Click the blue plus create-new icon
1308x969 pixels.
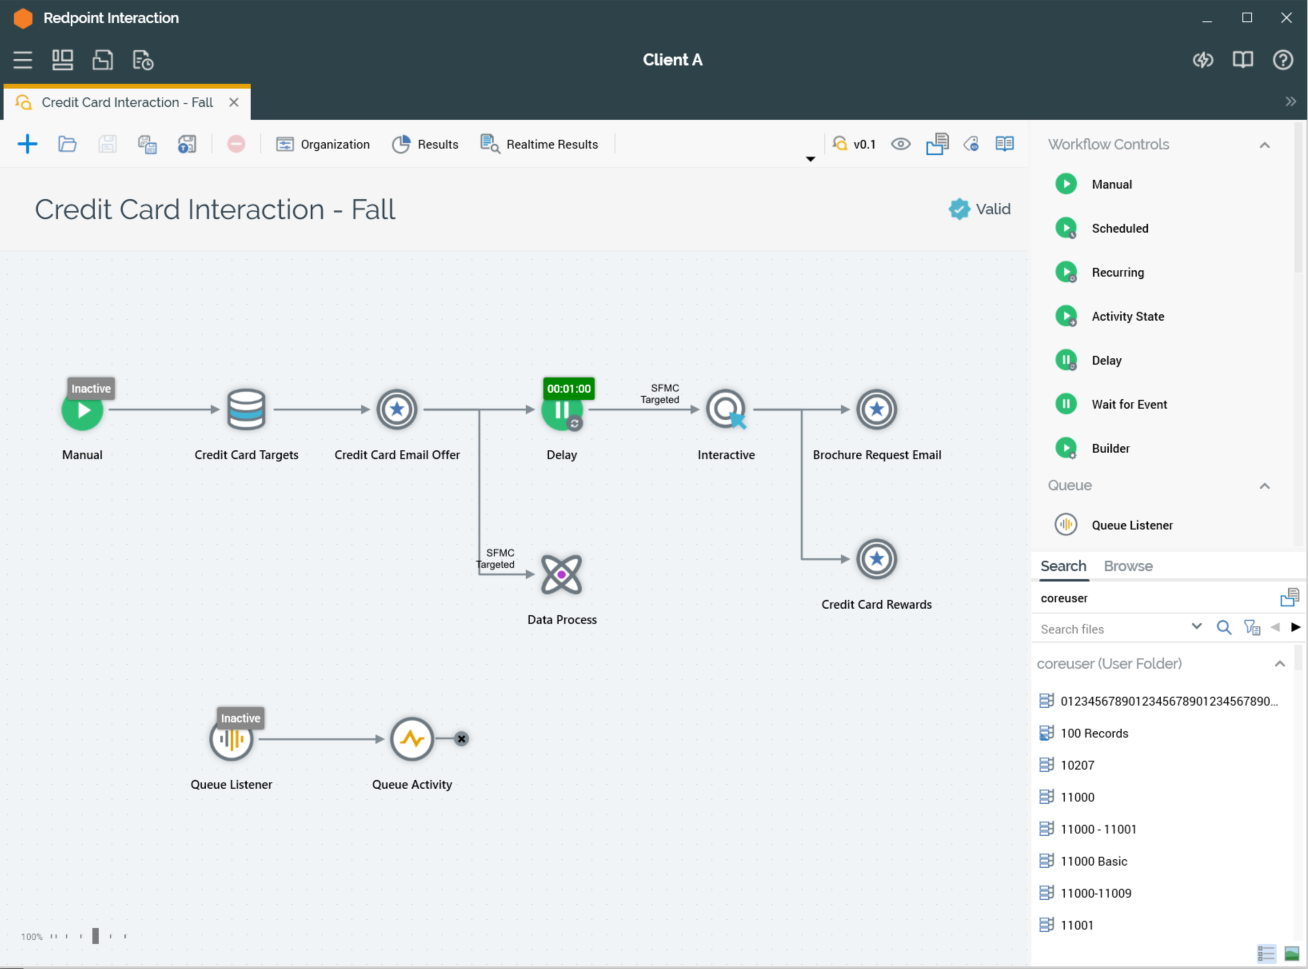pyautogui.click(x=28, y=144)
